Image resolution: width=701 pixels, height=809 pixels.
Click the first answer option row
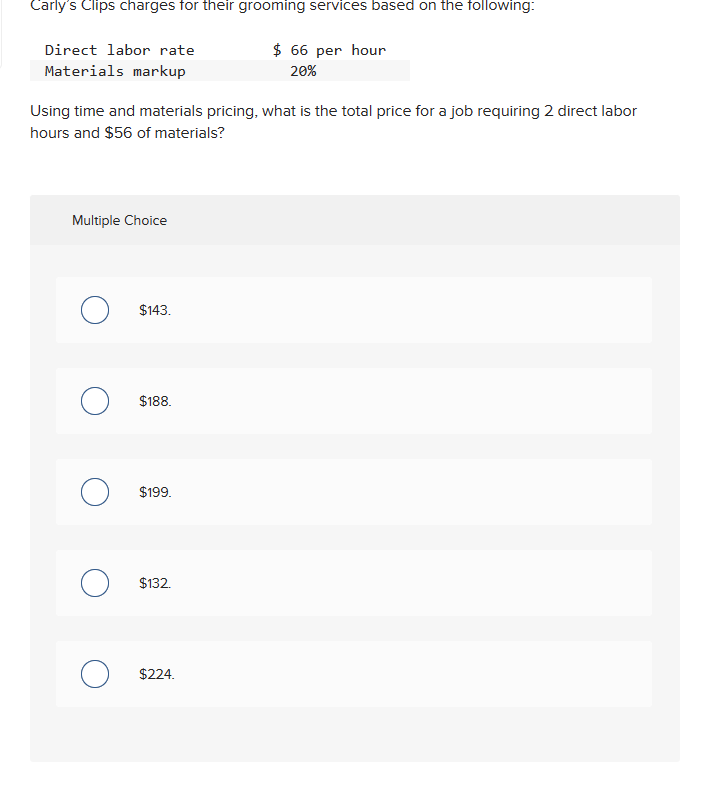[x=354, y=310]
